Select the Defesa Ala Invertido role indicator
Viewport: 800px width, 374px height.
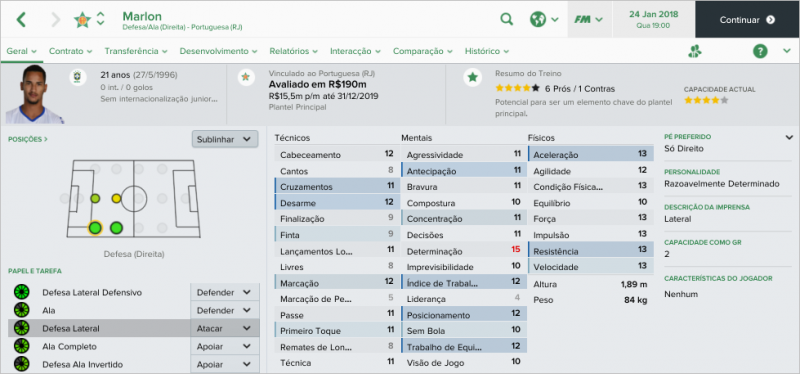click(x=22, y=364)
